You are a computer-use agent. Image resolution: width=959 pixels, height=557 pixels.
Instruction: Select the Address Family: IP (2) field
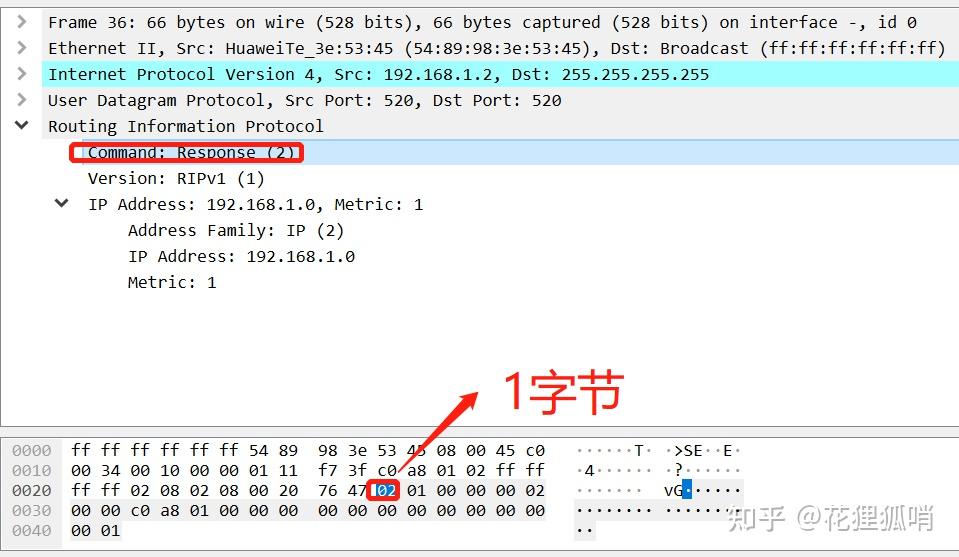coord(235,231)
